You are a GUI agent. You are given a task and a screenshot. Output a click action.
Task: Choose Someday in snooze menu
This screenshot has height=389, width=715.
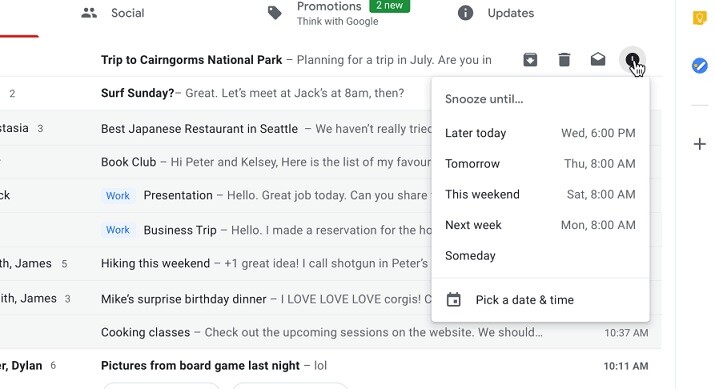pyautogui.click(x=540, y=256)
